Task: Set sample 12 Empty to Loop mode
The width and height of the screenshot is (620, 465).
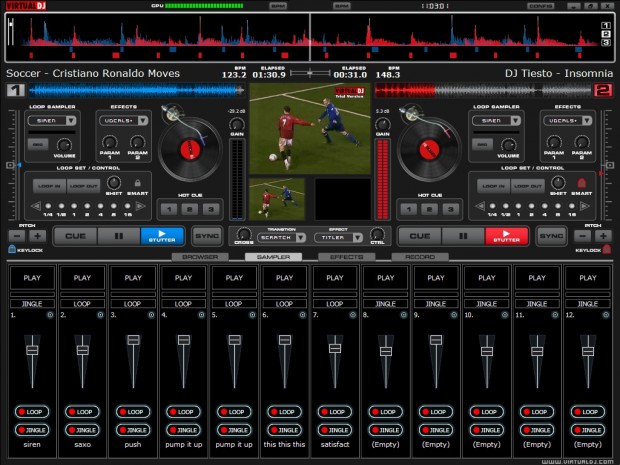Action: pos(588,412)
